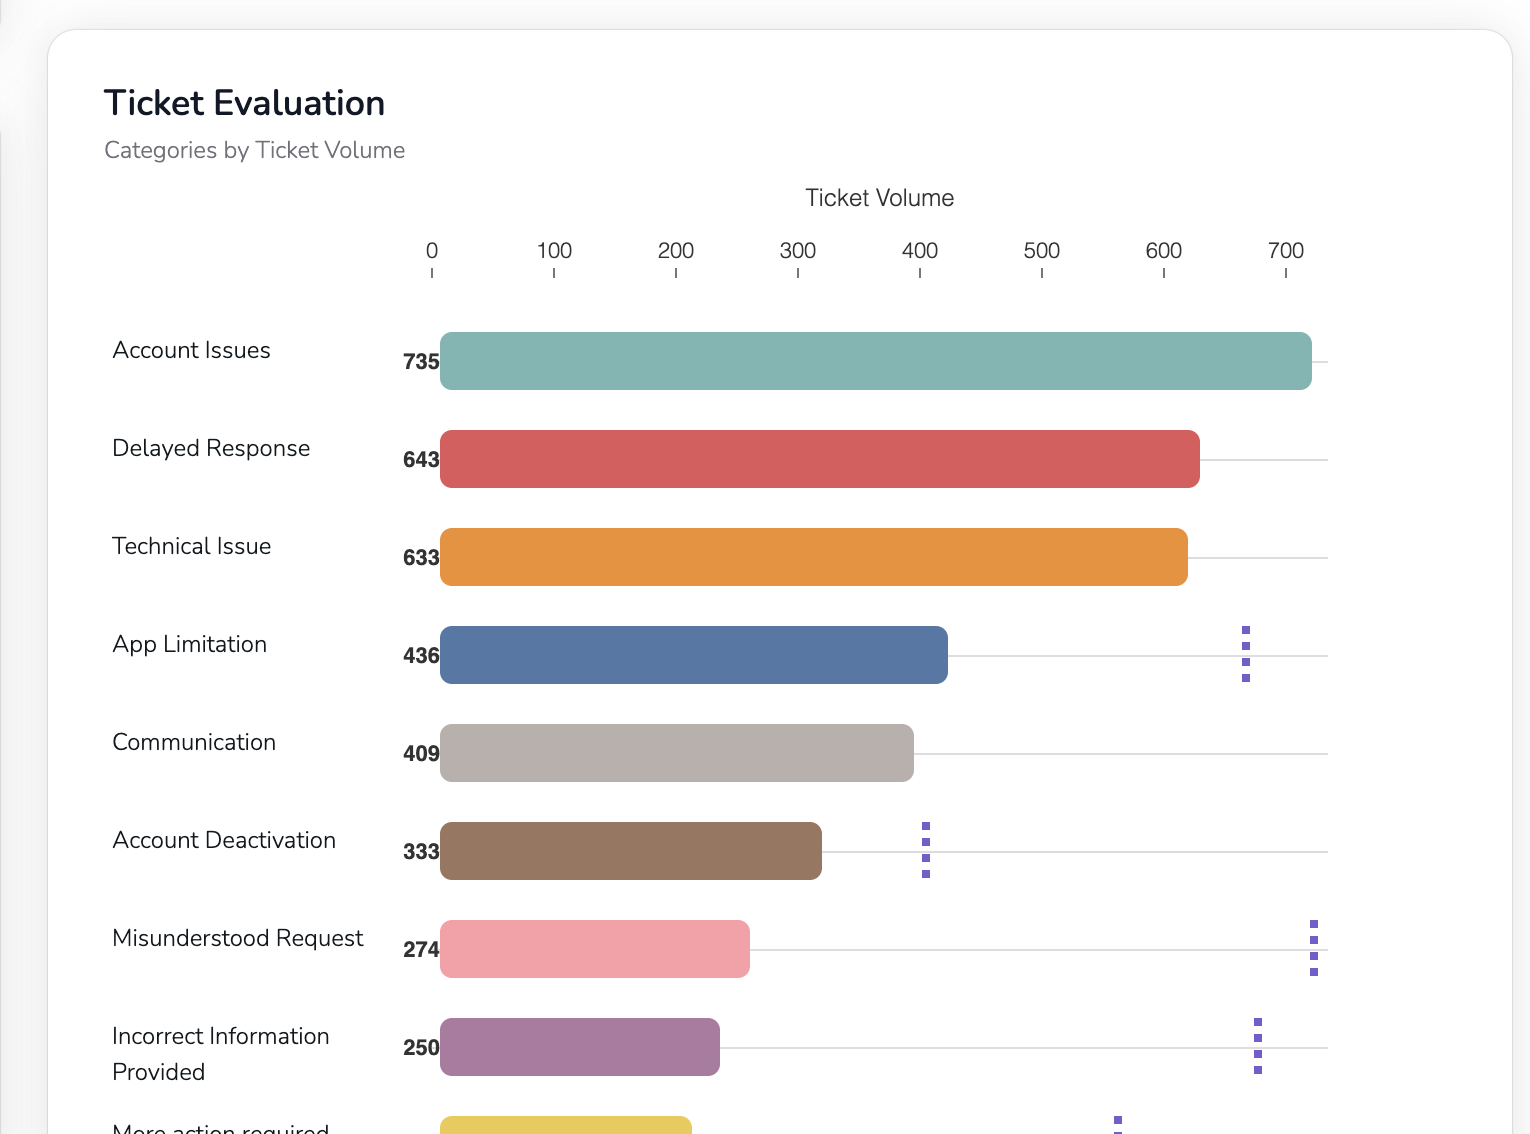Image resolution: width=1530 pixels, height=1134 pixels.
Task: Click dotted purple marker in App Limitation row
Action: 1246,654
